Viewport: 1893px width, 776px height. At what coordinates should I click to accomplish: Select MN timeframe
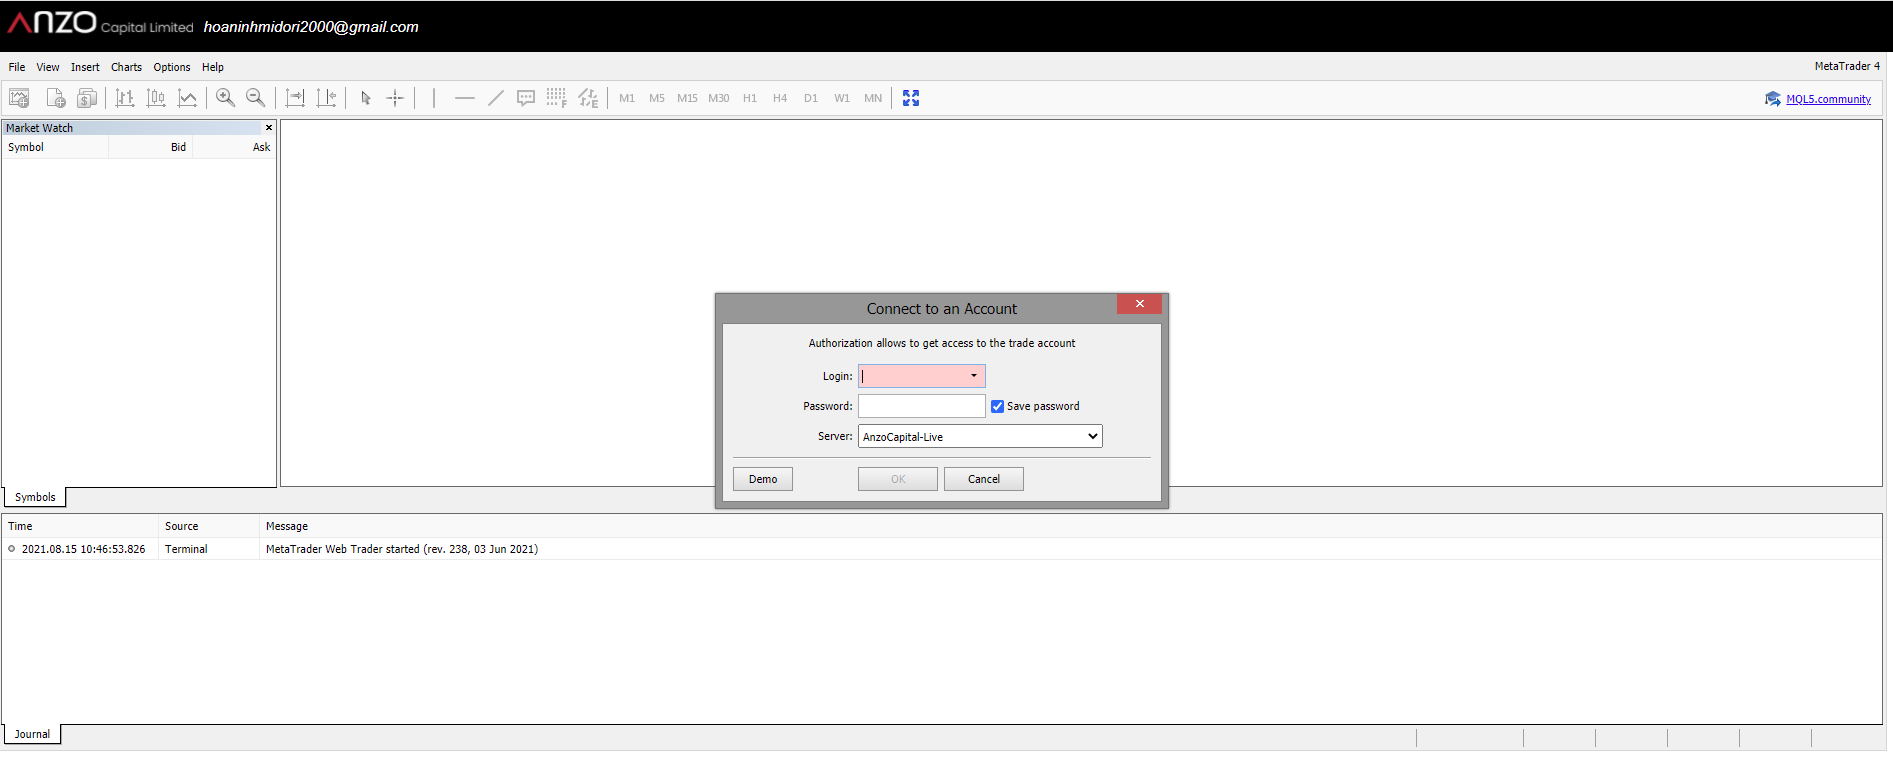pos(873,98)
